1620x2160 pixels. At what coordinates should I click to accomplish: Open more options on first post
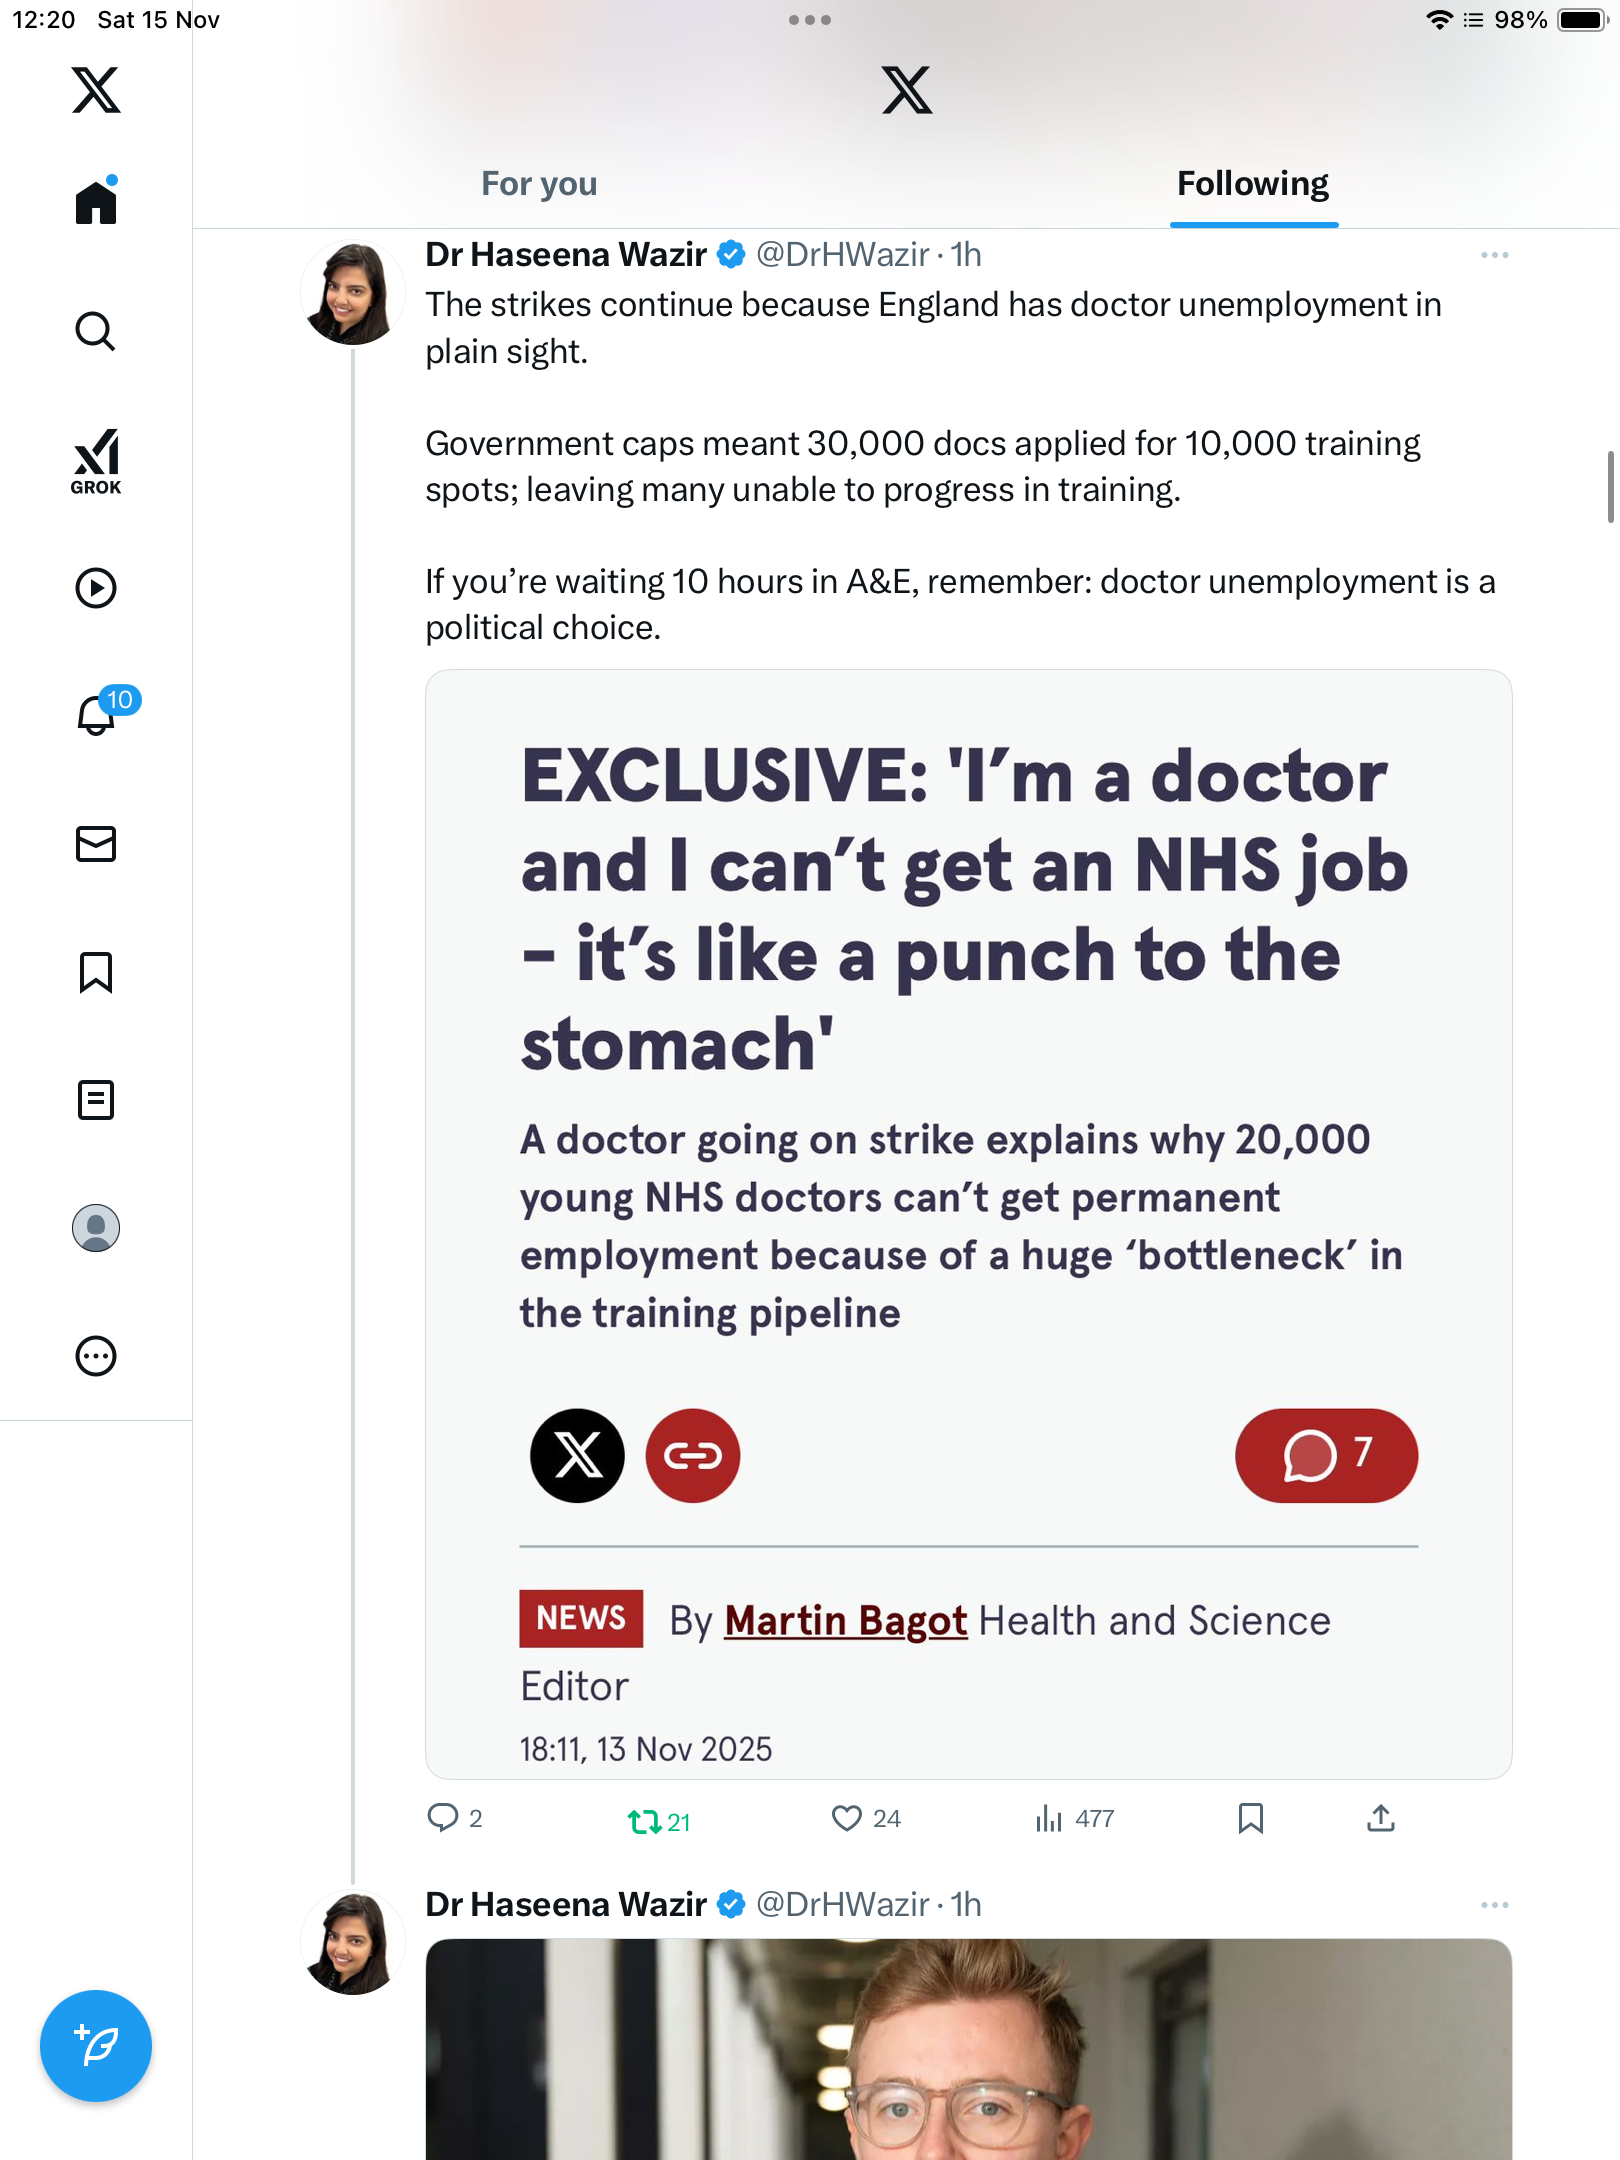coord(1495,255)
